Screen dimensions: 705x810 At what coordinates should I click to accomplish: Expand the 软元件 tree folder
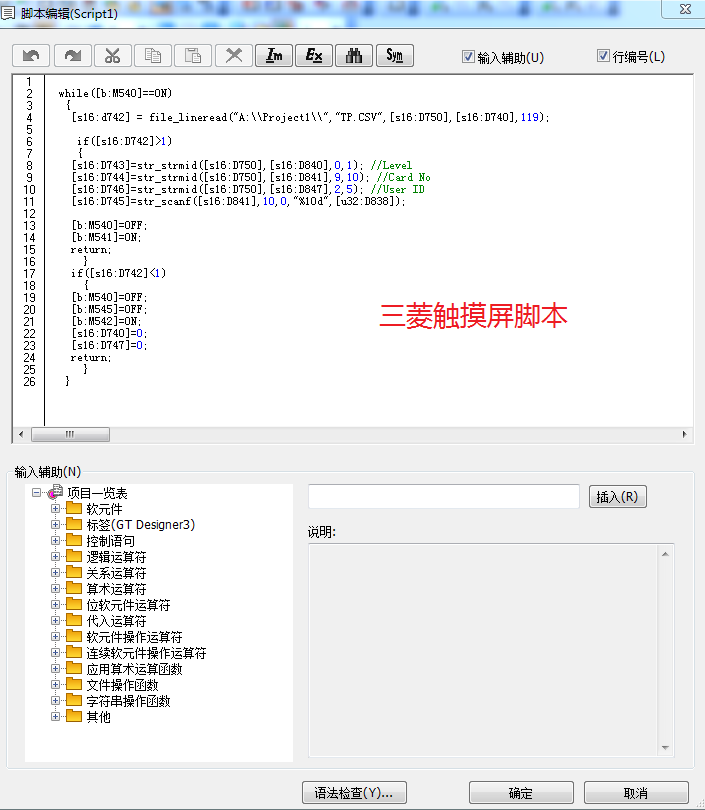click(x=56, y=509)
